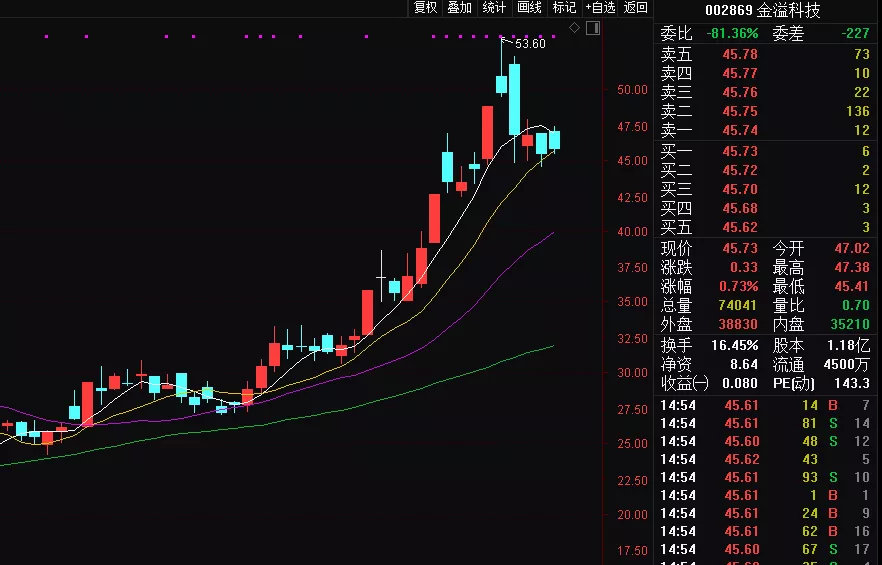This screenshot has width=882, height=565.
Task: Select the 14:54 trade of 81 lots S
Action: pyautogui.click(x=765, y=423)
